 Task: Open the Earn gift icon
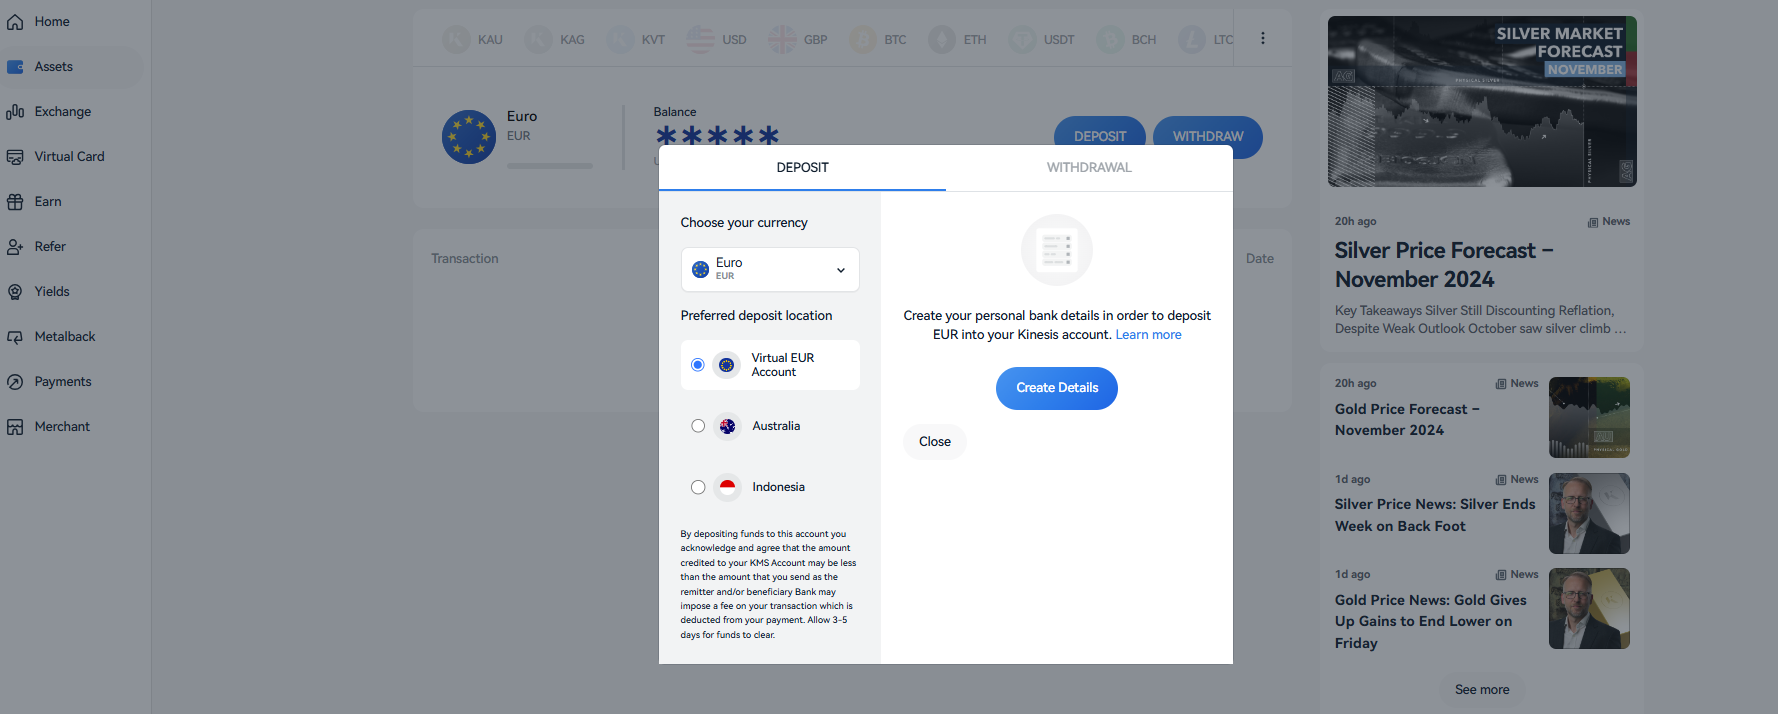(x=15, y=202)
